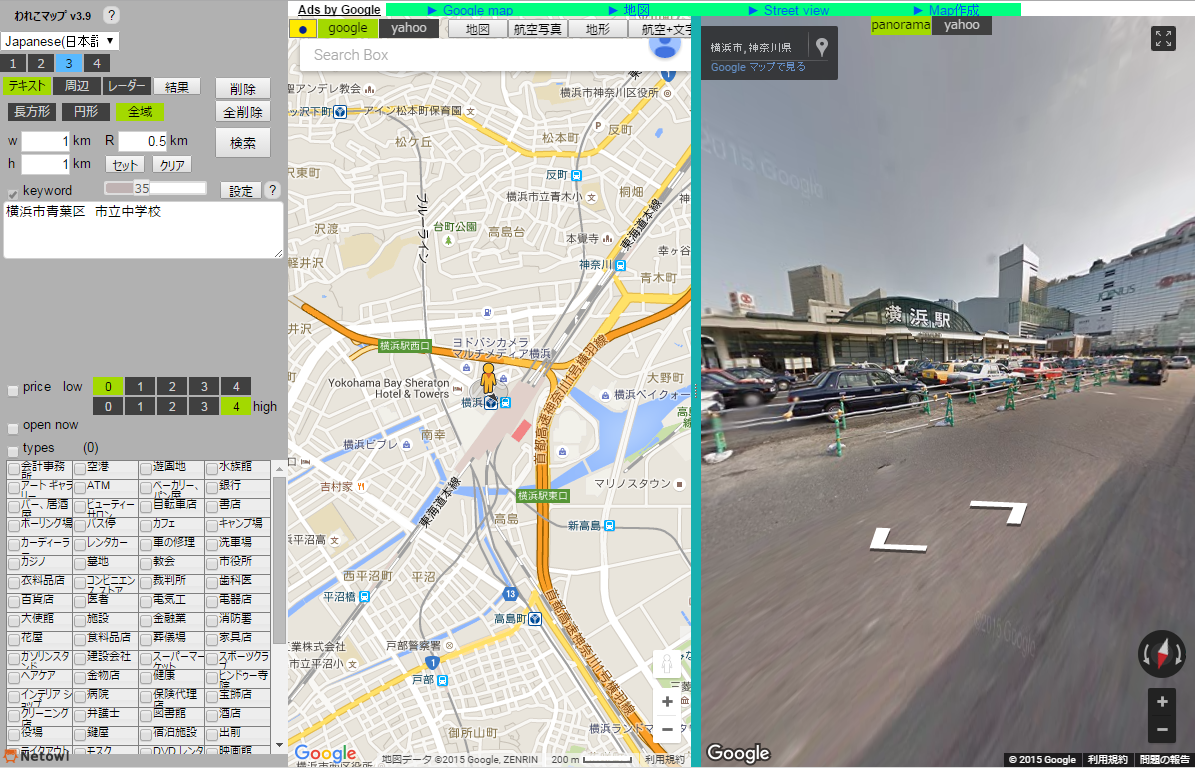1195x768 pixels.
Task: Click the w width input field
Action: pyautogui.click(x=46, y=141)
